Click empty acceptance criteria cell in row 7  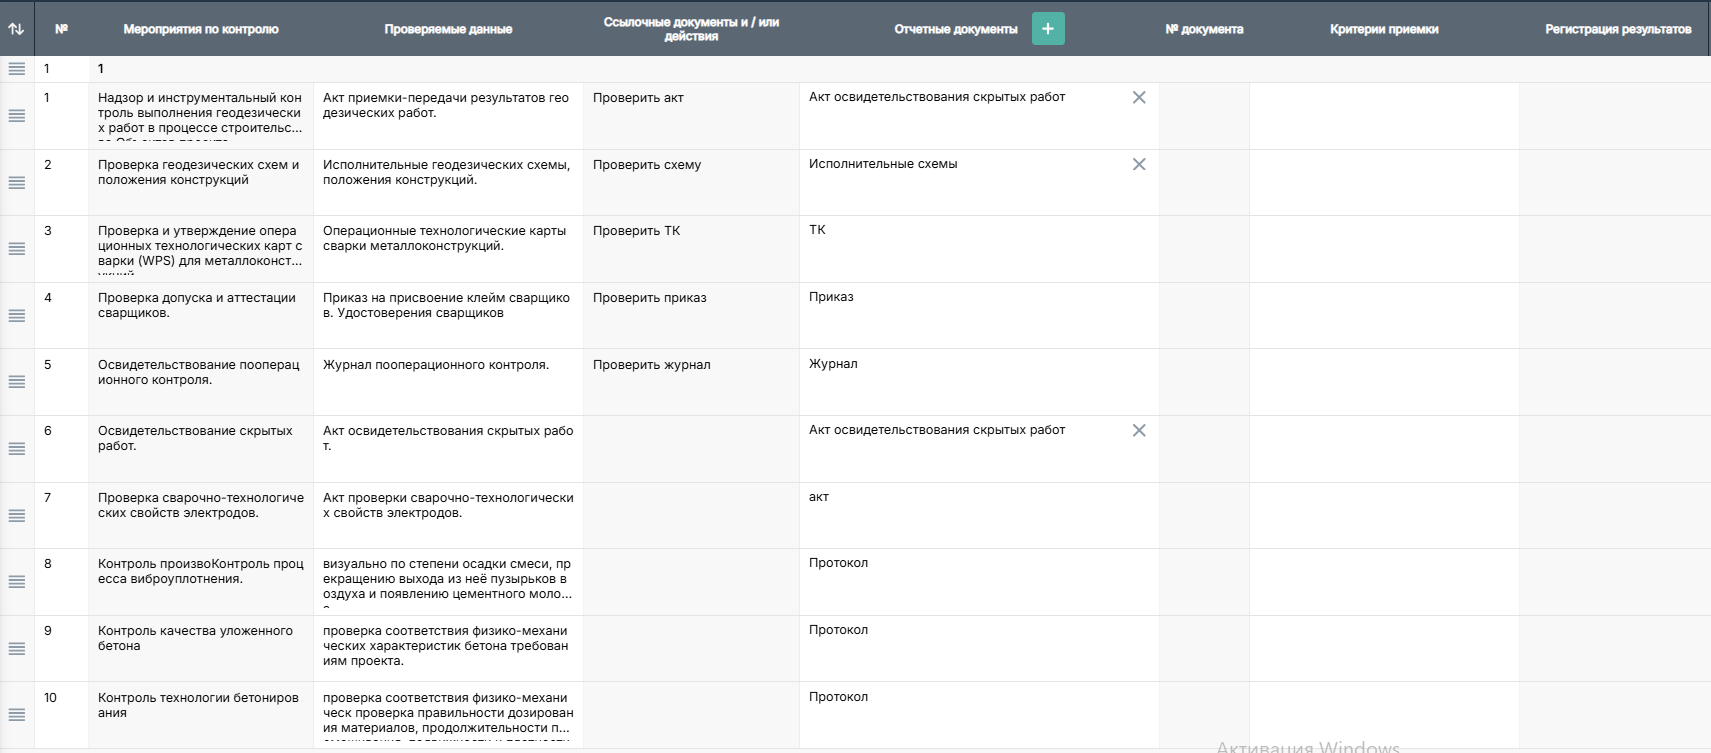coord(1383,515)
